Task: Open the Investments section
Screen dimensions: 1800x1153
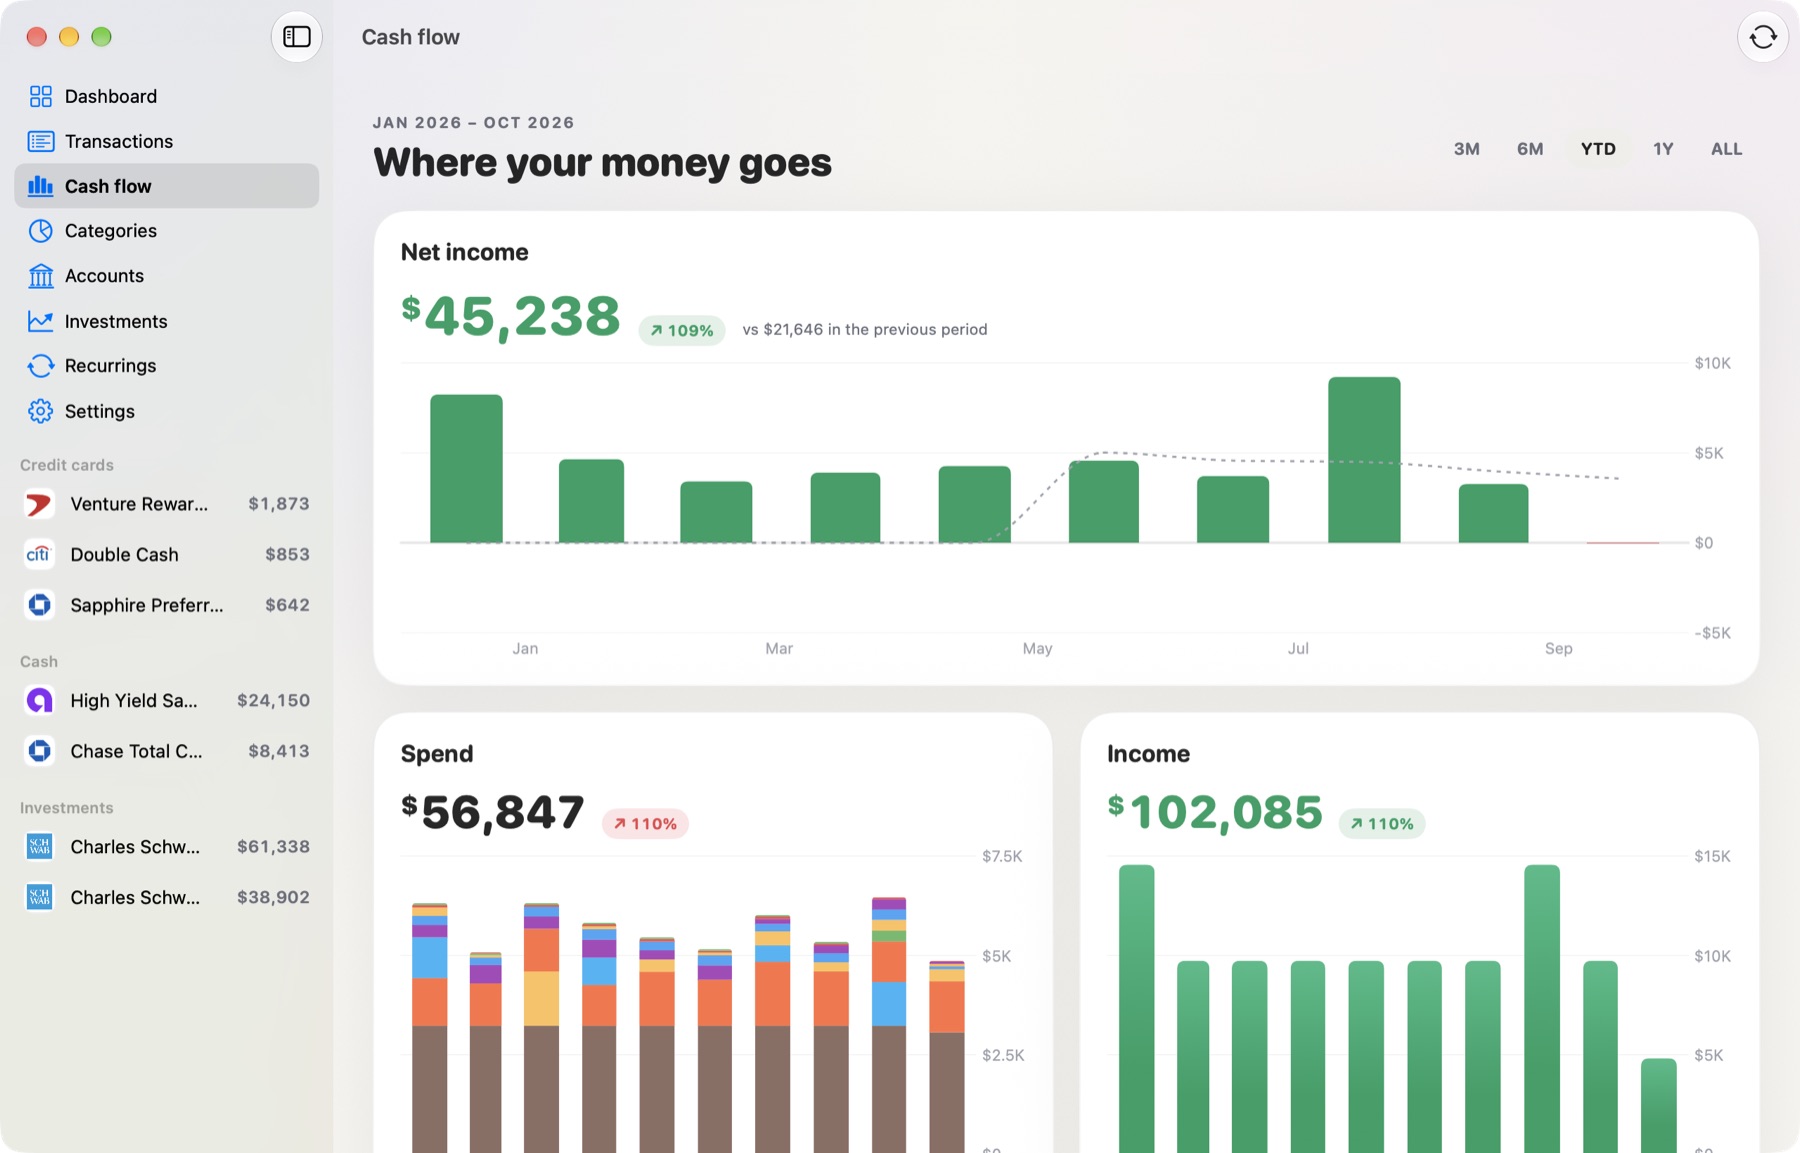Action: tap(166, 321)
